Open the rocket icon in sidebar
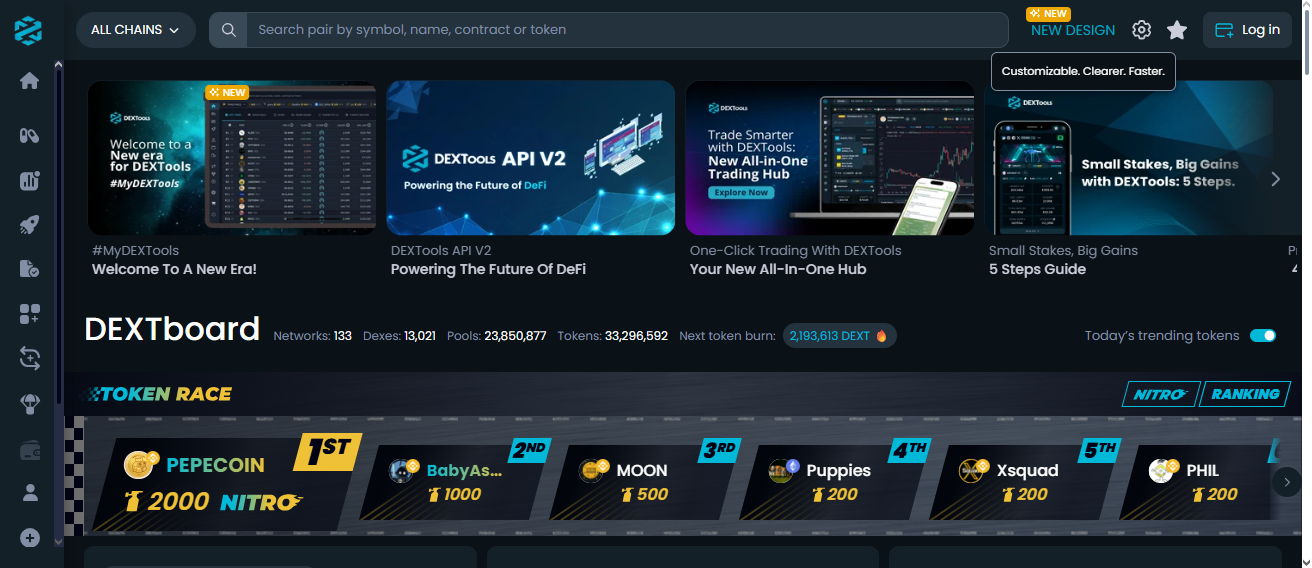Screen dimensions: 1312x568 coord(29,225)
